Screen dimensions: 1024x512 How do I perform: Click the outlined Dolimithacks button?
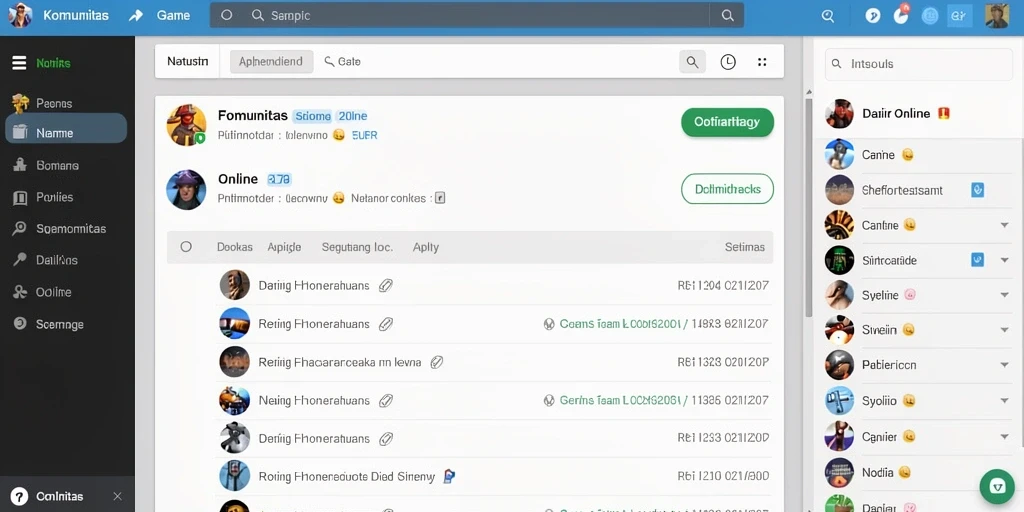pyautogui.click(x=727, y=189)
